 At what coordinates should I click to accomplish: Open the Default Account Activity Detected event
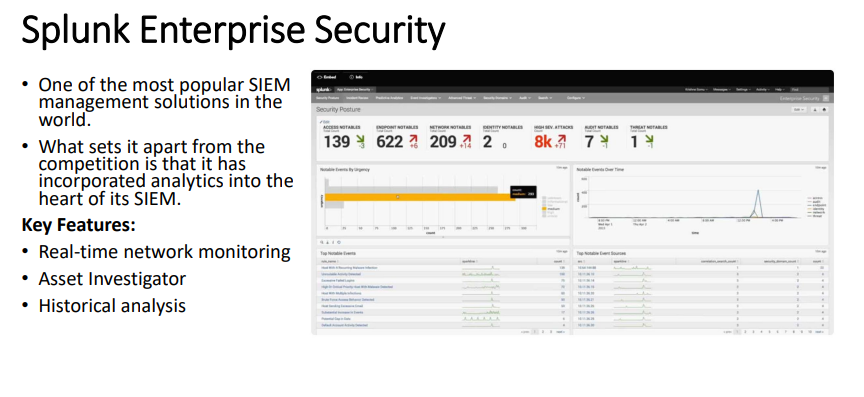coord(344,325)
